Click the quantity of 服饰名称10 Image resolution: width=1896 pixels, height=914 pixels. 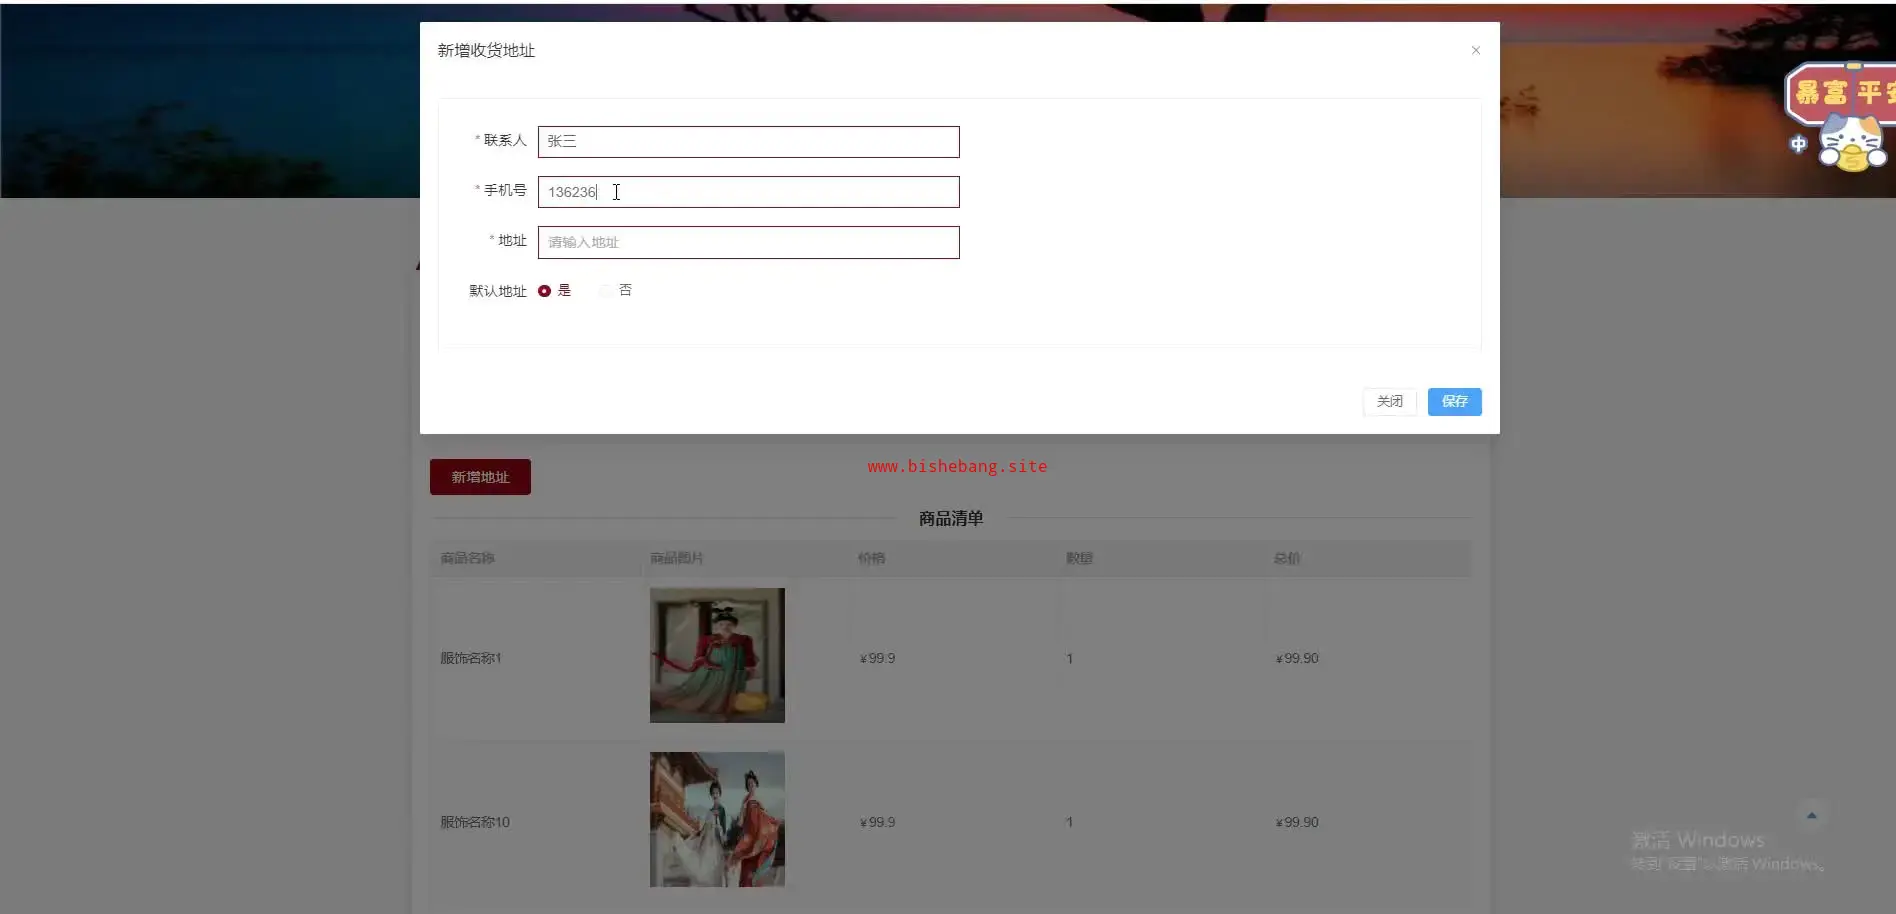point(1070,822)
